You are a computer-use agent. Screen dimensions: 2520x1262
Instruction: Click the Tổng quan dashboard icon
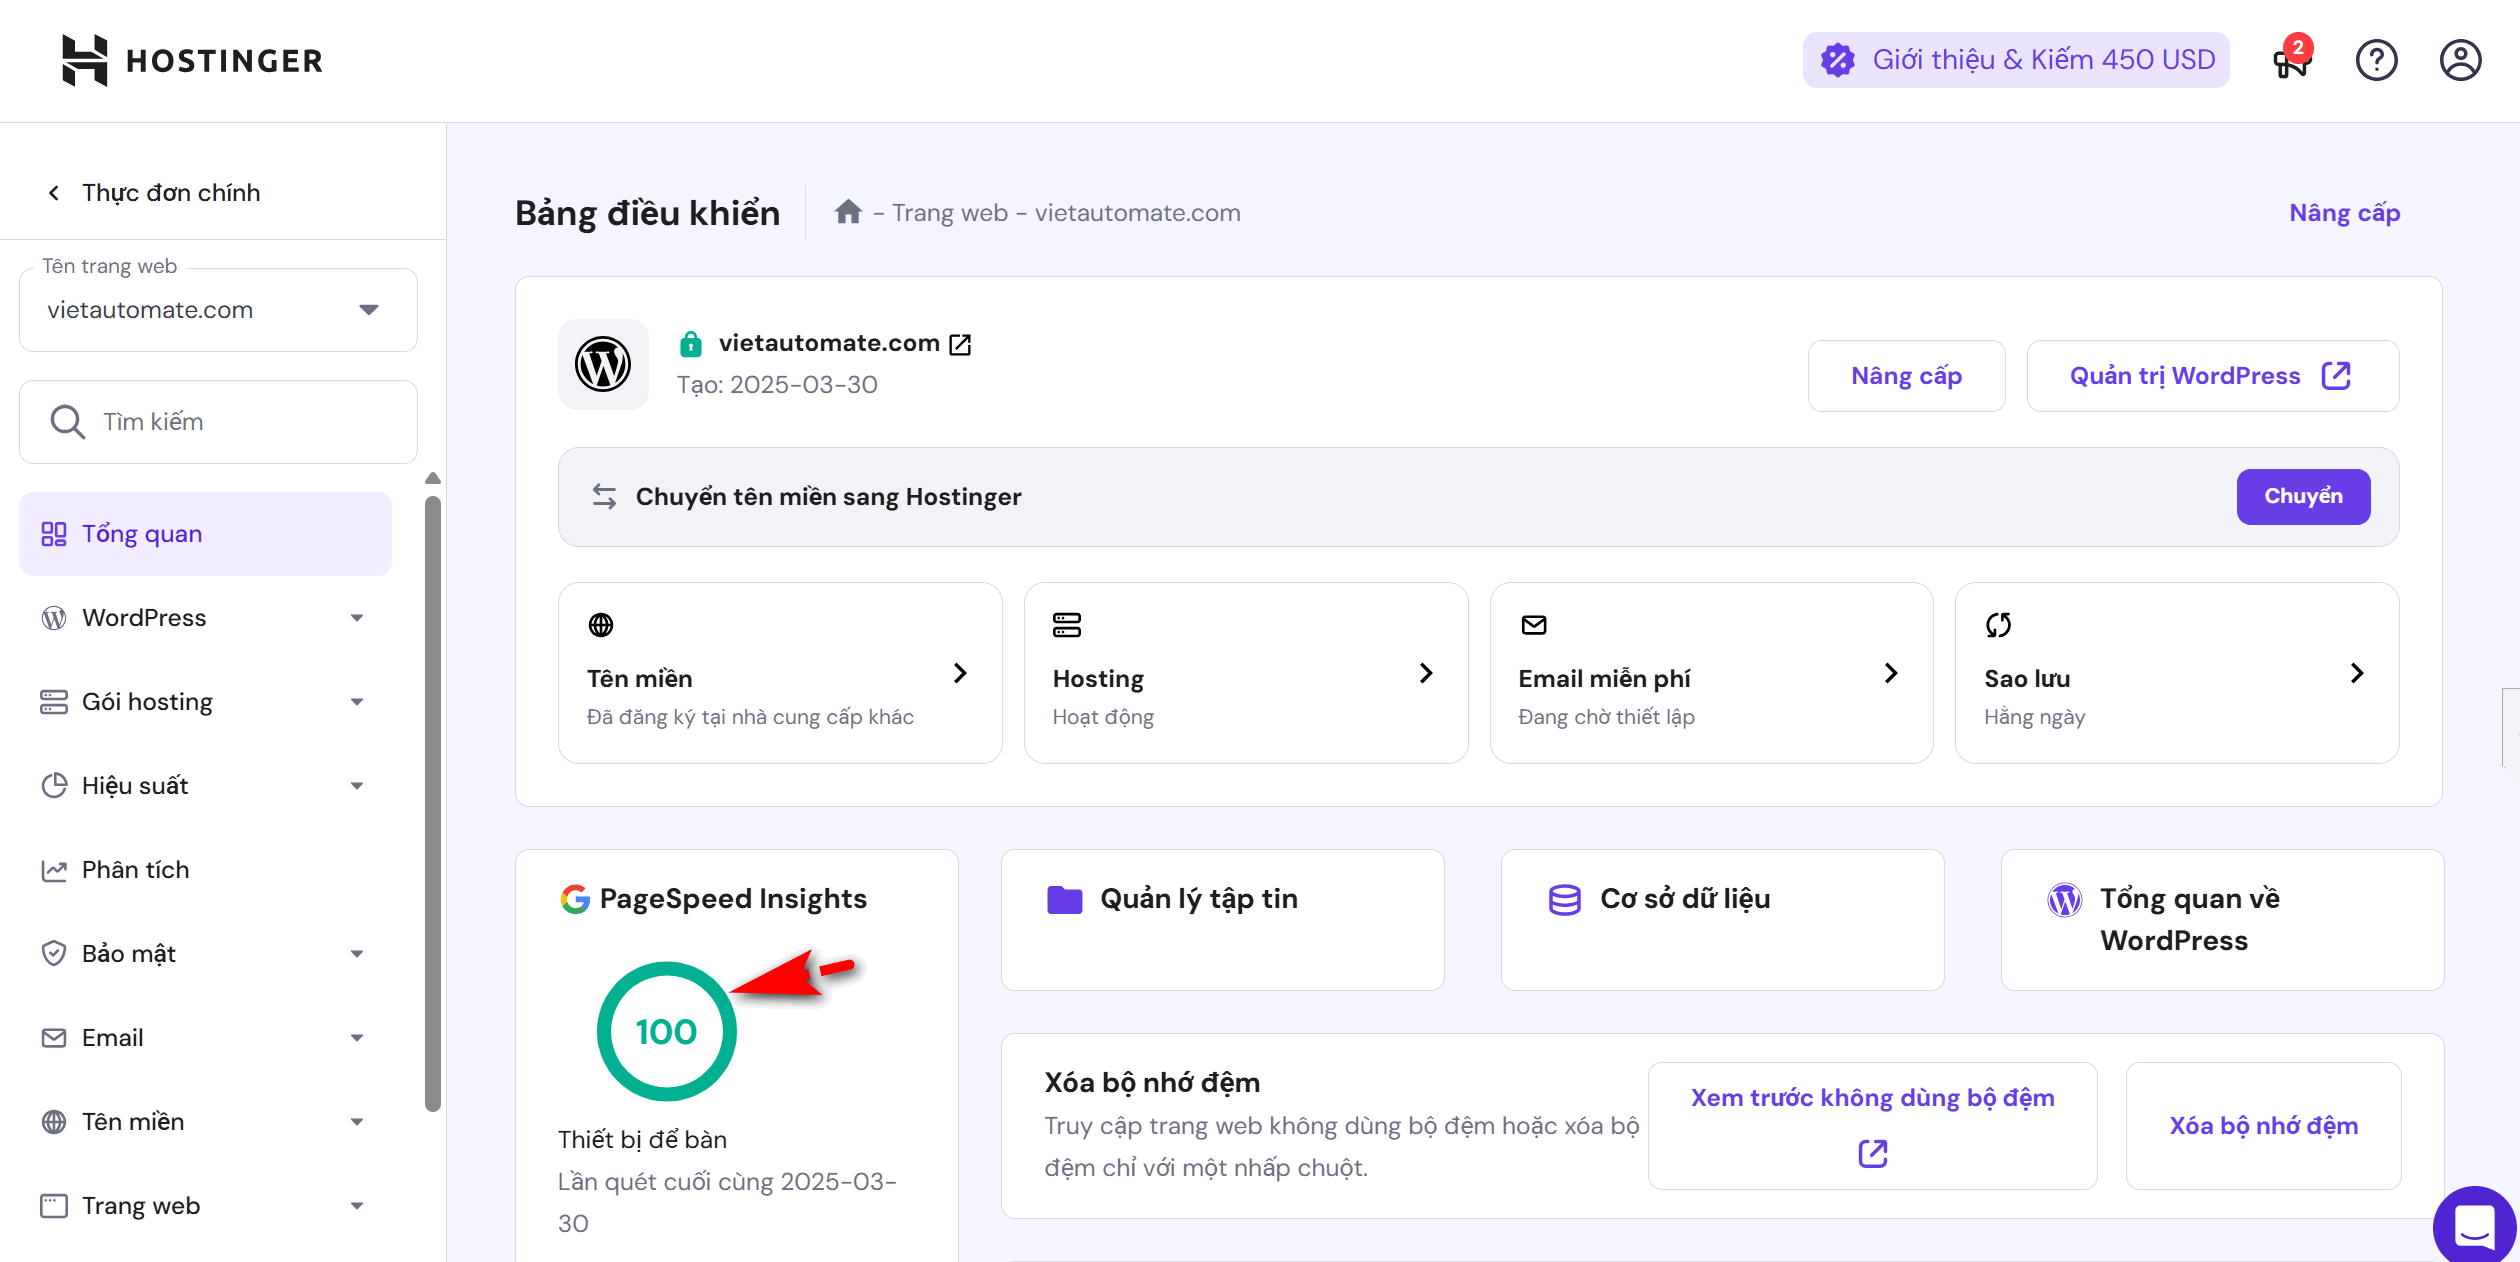(x=54, y=534)
